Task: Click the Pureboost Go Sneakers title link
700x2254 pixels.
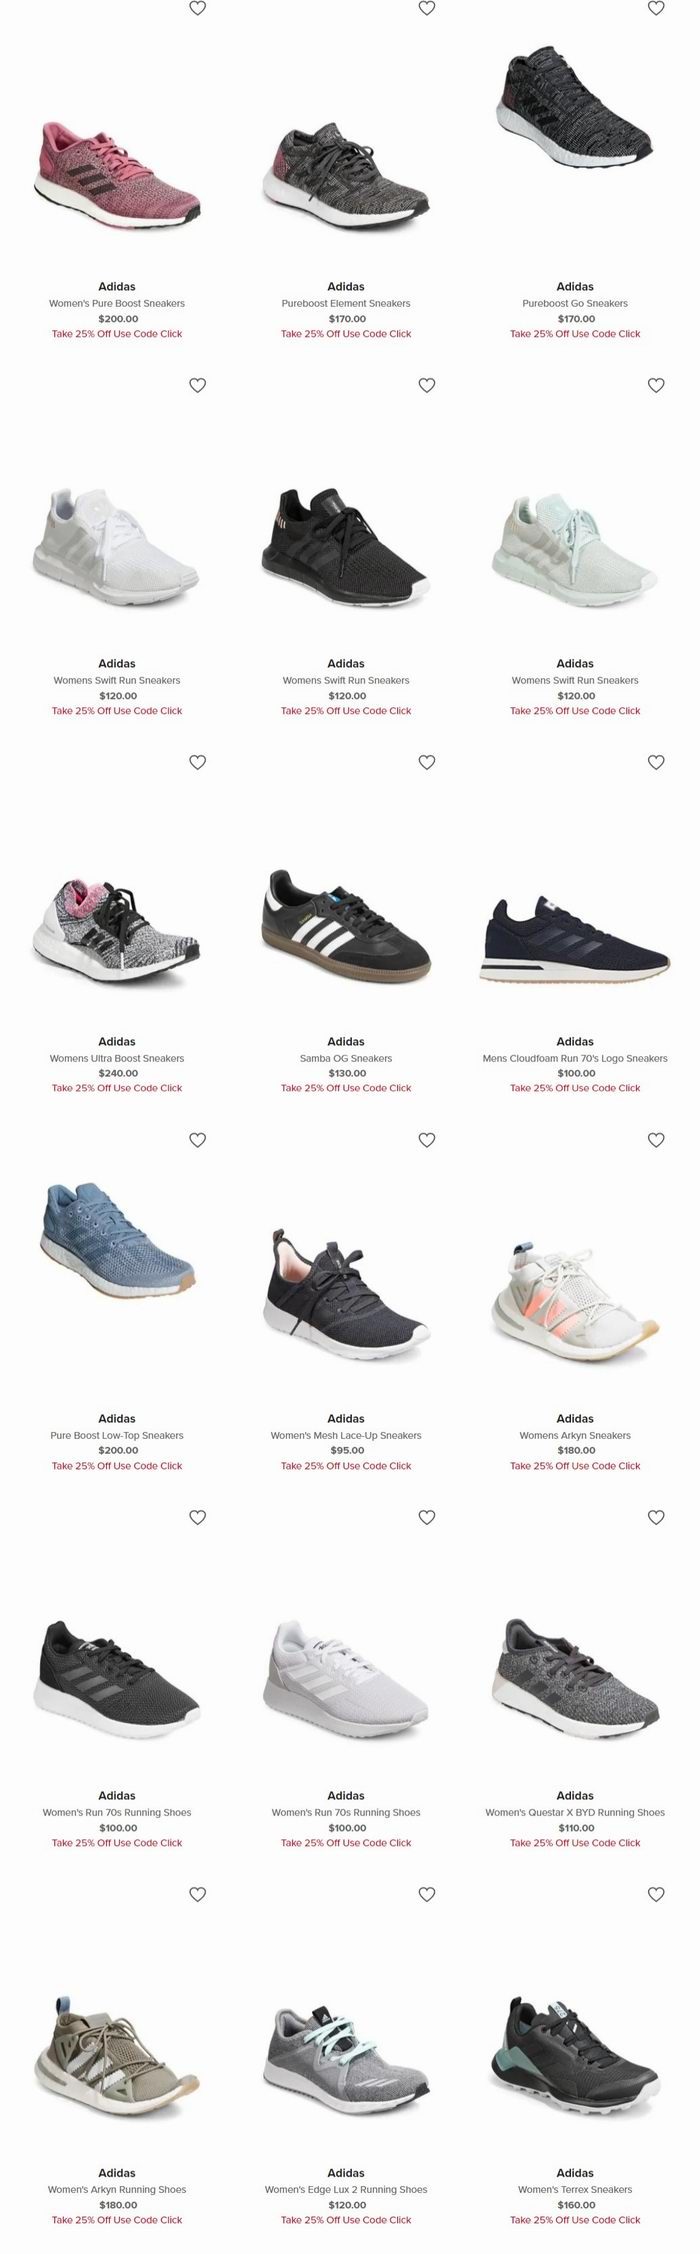Action: pyautogui.click(x=575, y=303)
